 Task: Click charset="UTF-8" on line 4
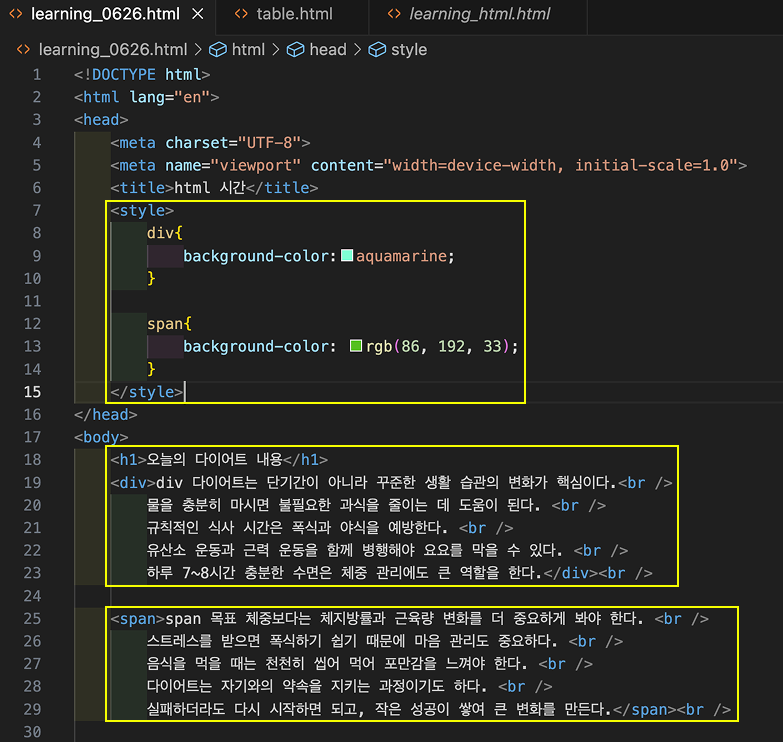[233, 143]
